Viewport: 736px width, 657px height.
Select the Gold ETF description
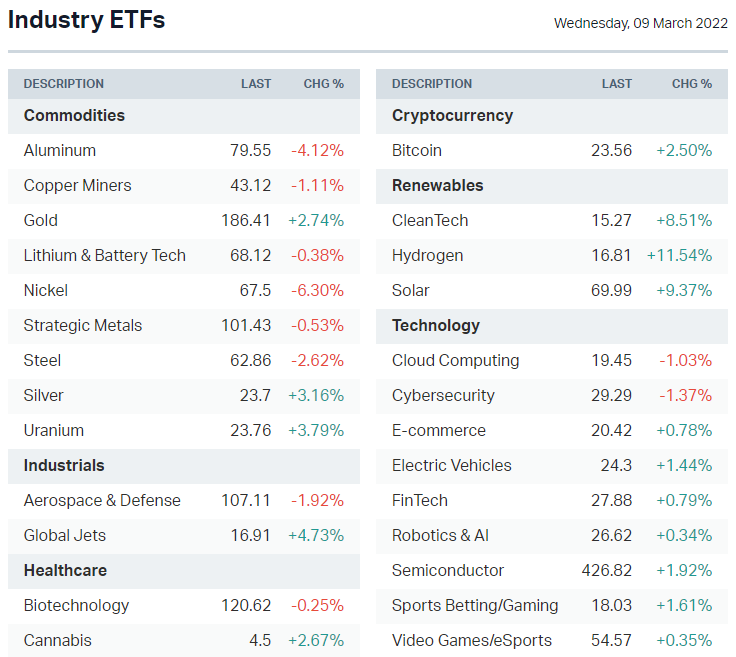41,220
